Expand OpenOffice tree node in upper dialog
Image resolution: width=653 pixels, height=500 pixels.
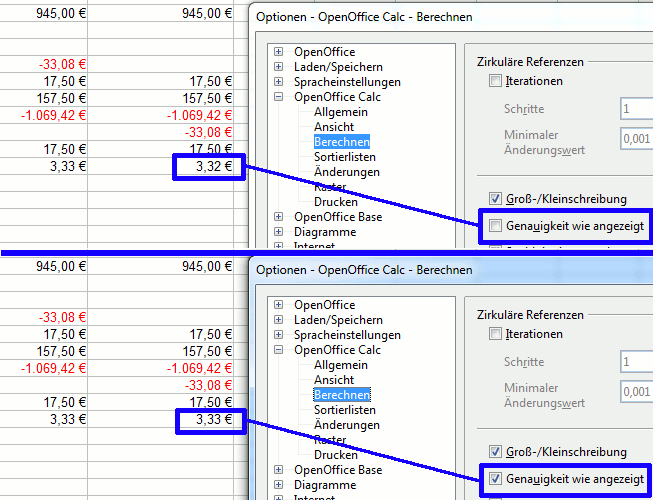coord(279,52)
